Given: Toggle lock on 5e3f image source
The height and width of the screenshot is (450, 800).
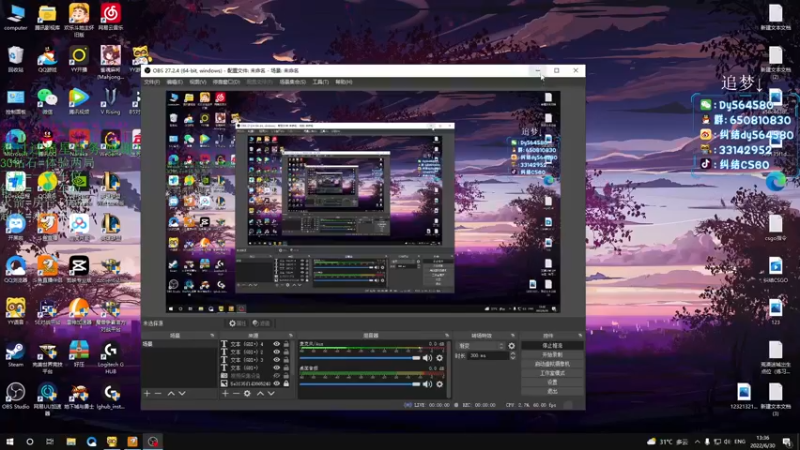Looking at the screenshot, I should point(286,383).
